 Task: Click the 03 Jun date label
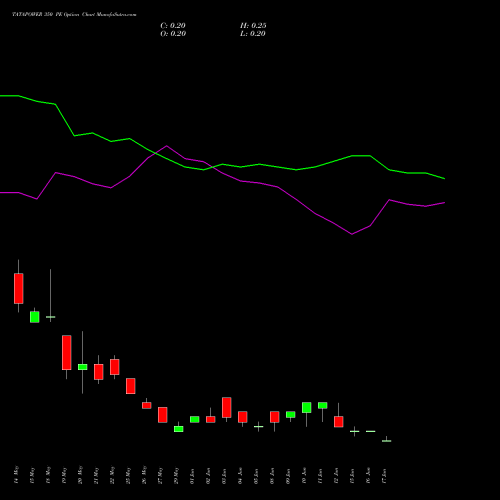[x=225, y=476]
